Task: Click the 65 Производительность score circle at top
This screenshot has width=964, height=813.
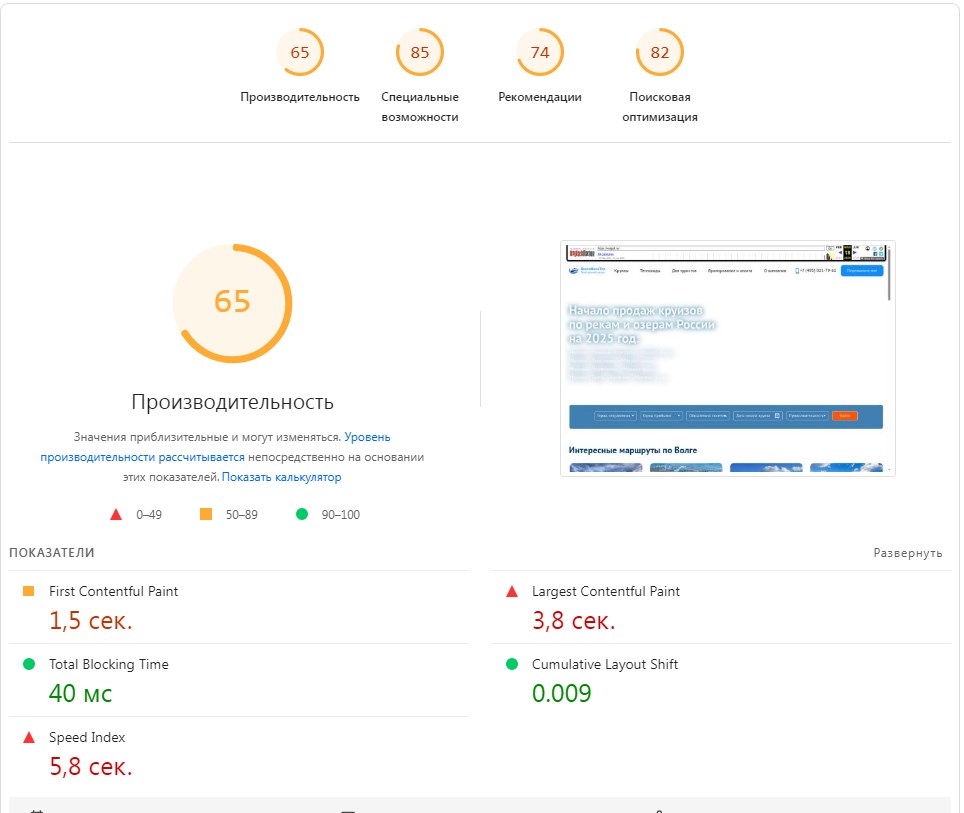Action: coord(299,52)
